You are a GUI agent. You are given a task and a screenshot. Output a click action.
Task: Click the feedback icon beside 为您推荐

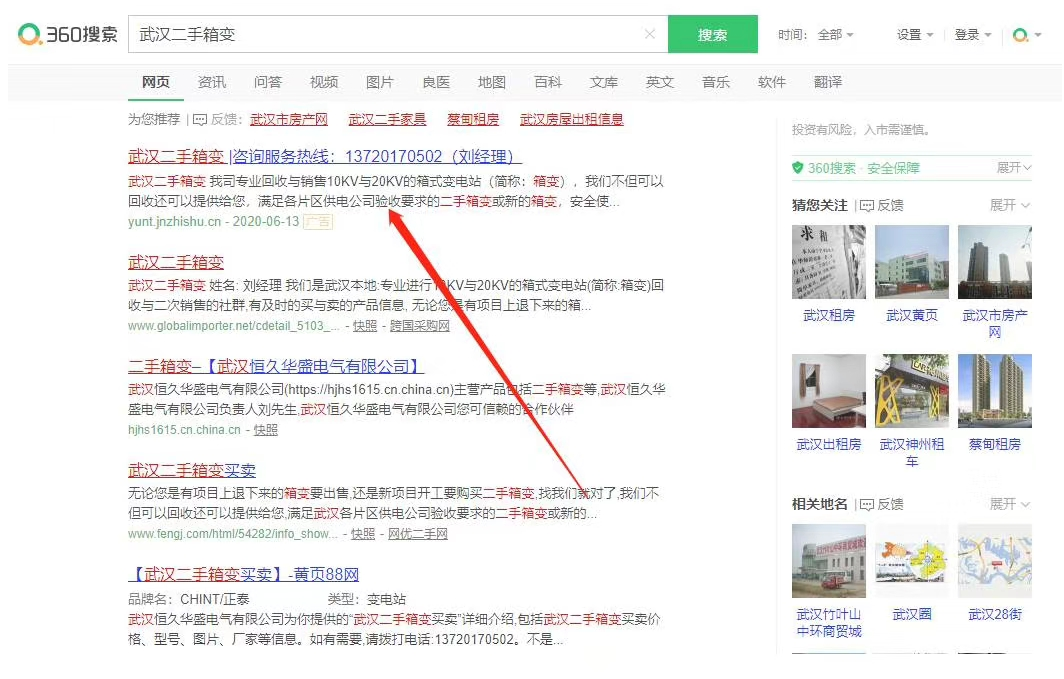200,120
